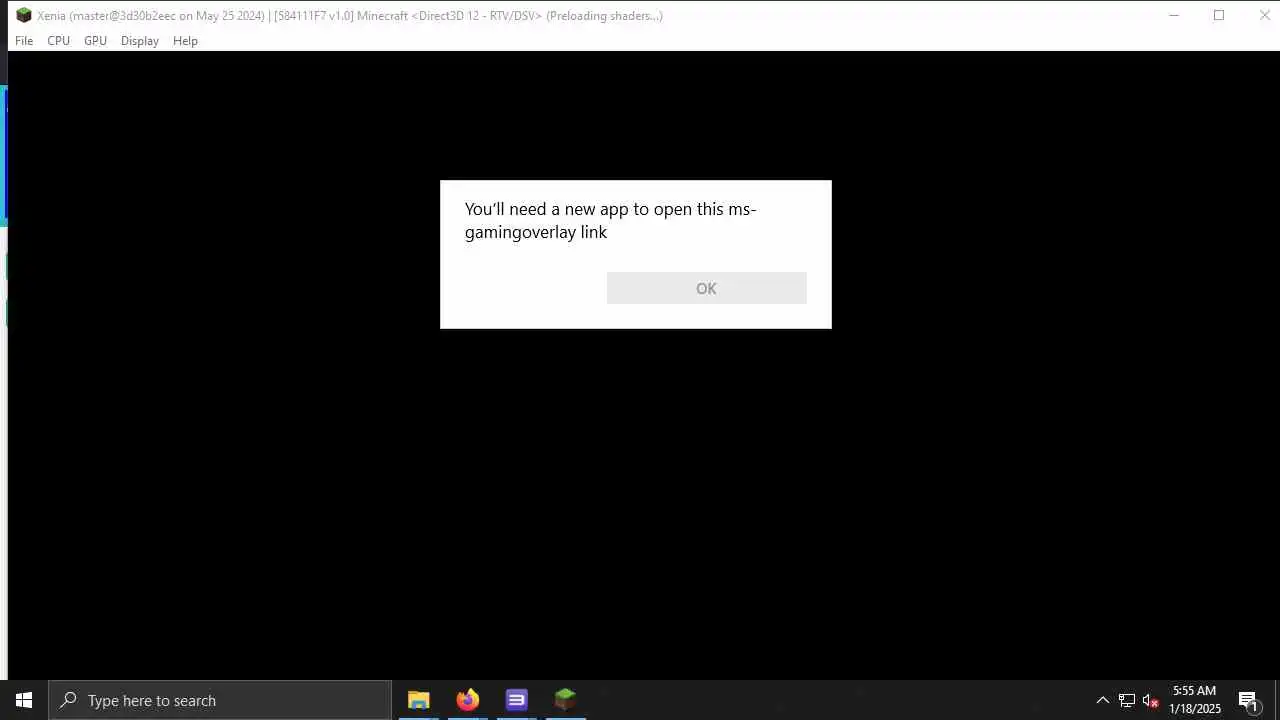
Task: Open the CPU menu
Action: coord(58,41)
